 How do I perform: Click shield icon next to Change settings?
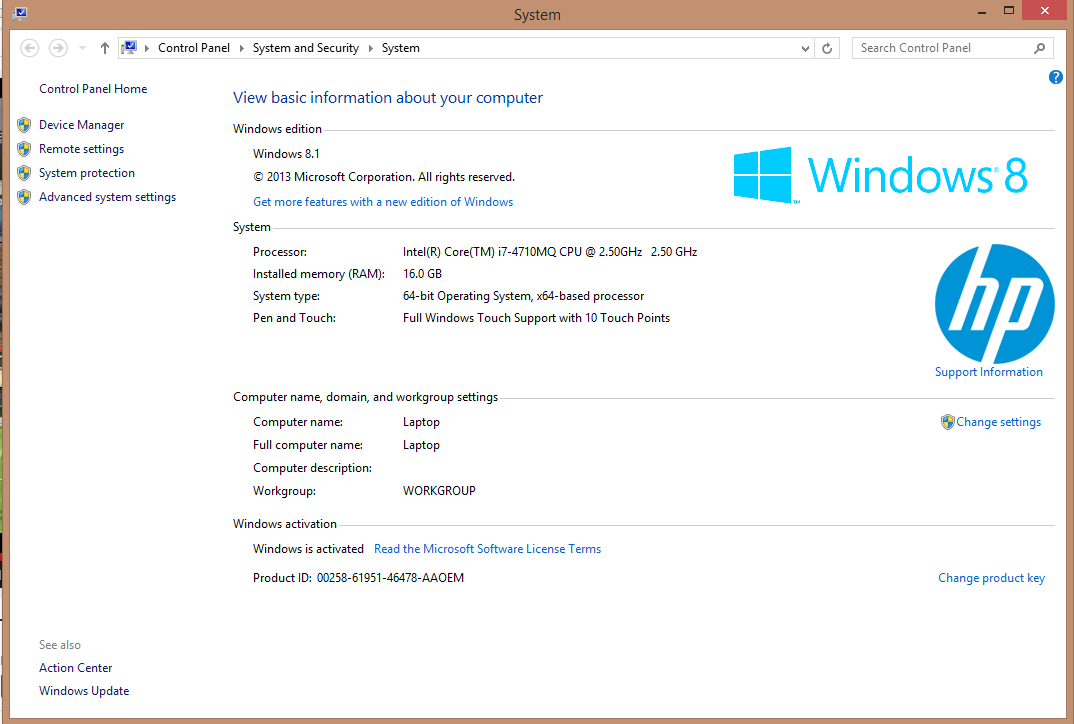click(947, 422)
